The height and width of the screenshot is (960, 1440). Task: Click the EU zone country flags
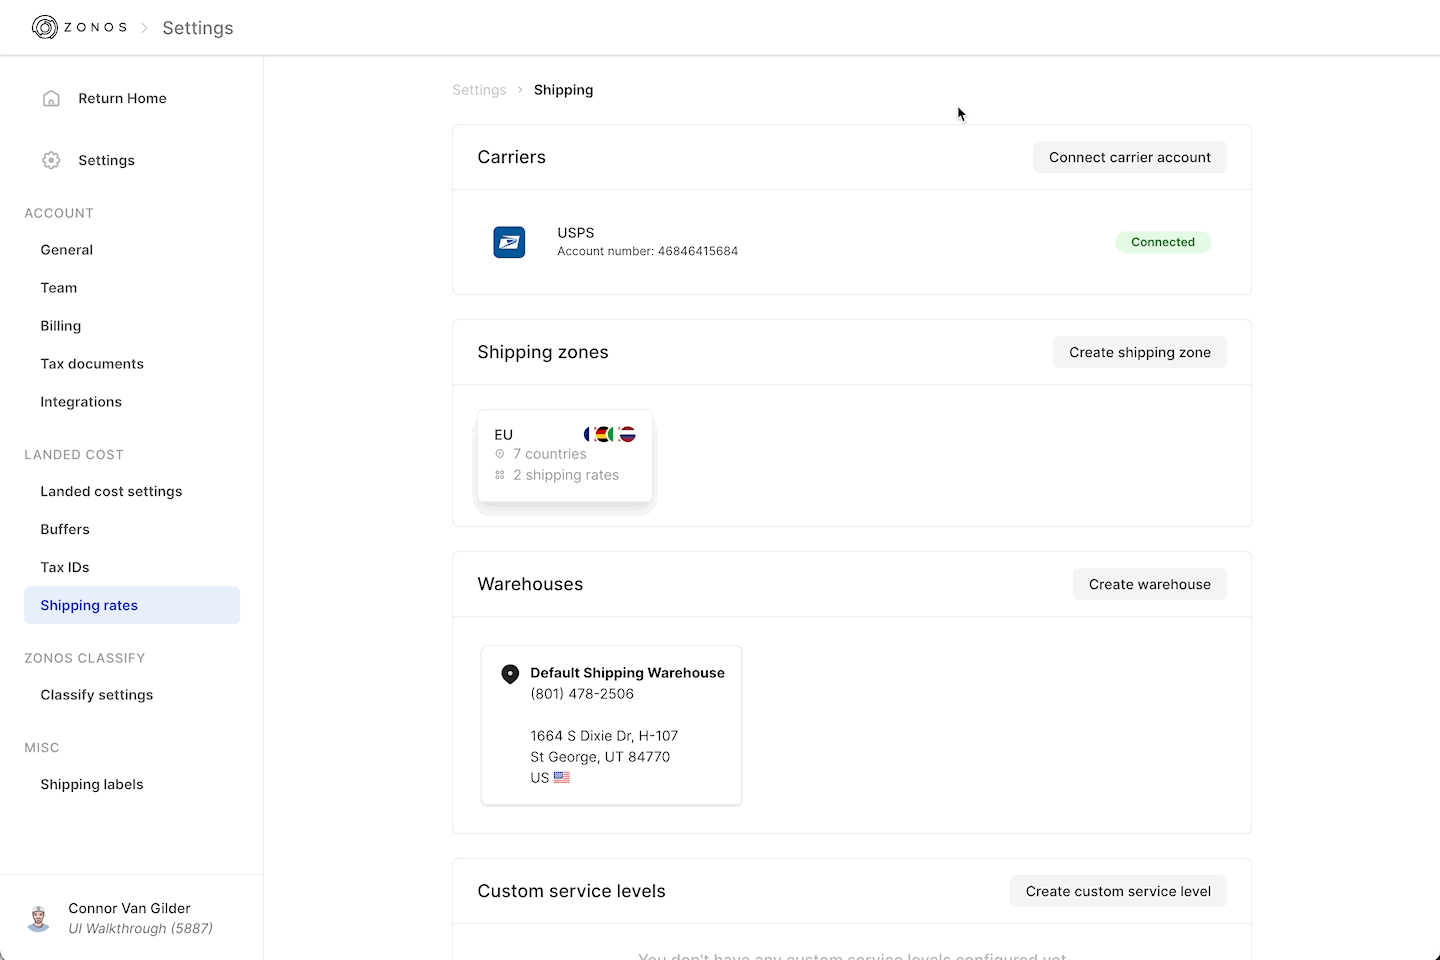point(610,434)
